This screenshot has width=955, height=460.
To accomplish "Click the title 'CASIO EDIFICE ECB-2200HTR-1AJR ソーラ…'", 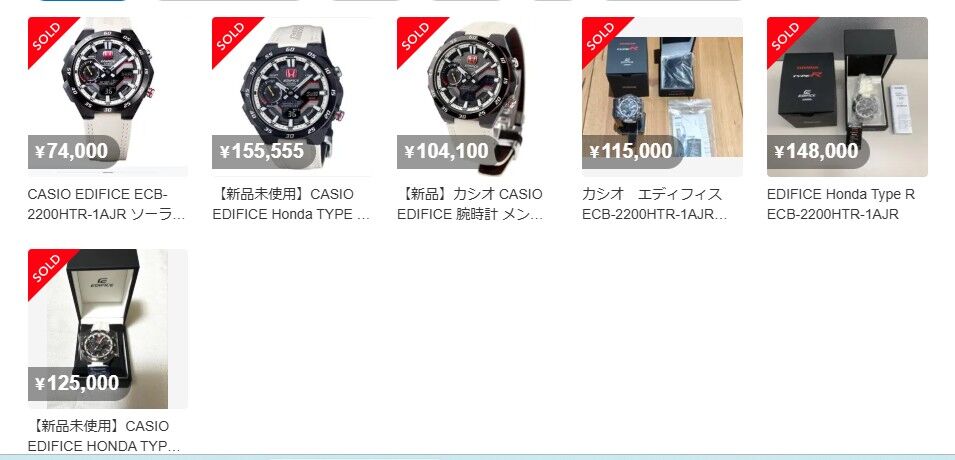I will pyautogui.click(x=107, y=205).
